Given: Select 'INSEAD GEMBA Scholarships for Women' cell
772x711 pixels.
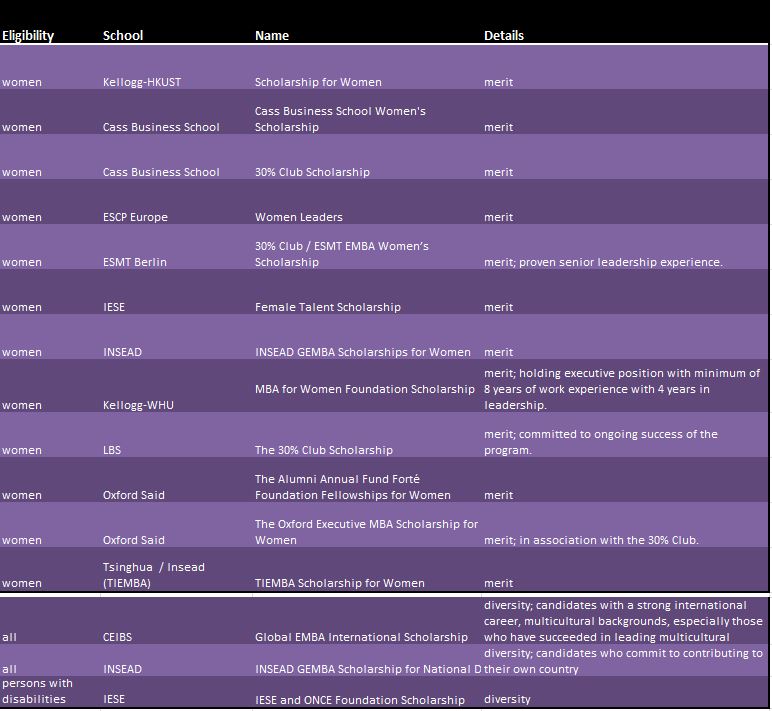Looking at the screenshot, I should click(x=362, y=352).
